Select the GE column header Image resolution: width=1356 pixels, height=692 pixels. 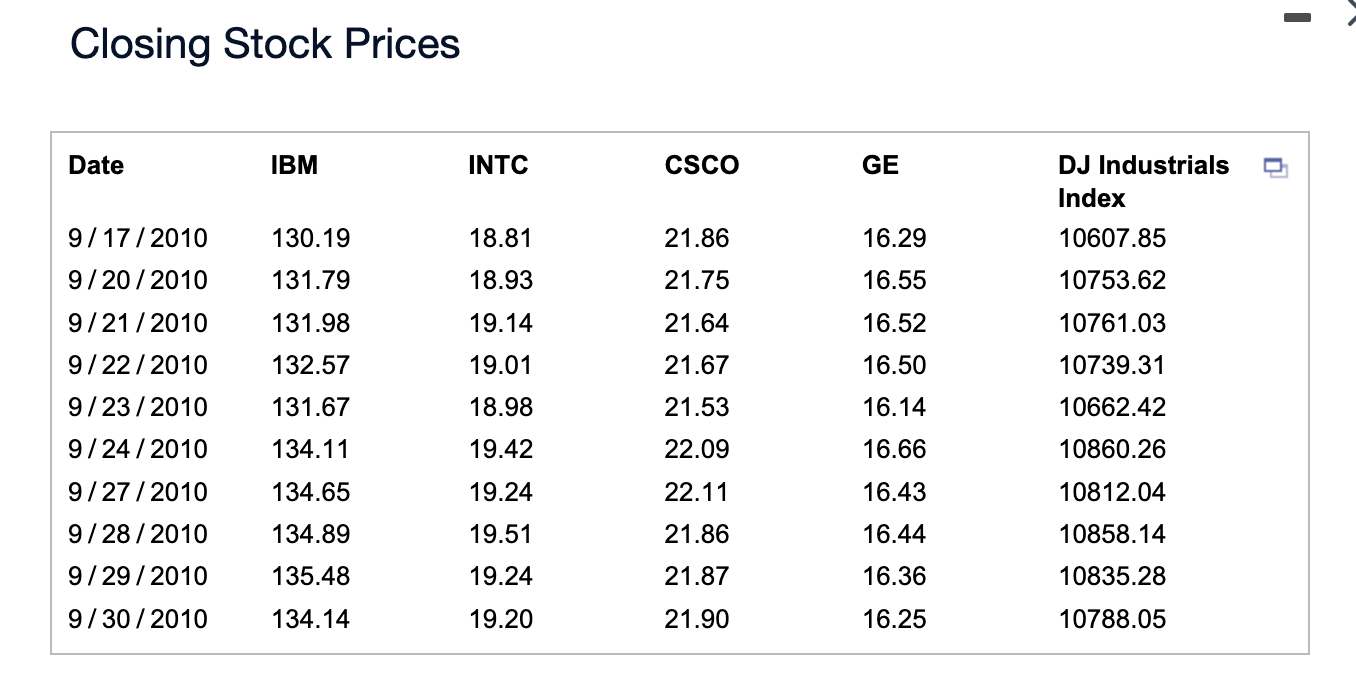click(x=880, y=165)
